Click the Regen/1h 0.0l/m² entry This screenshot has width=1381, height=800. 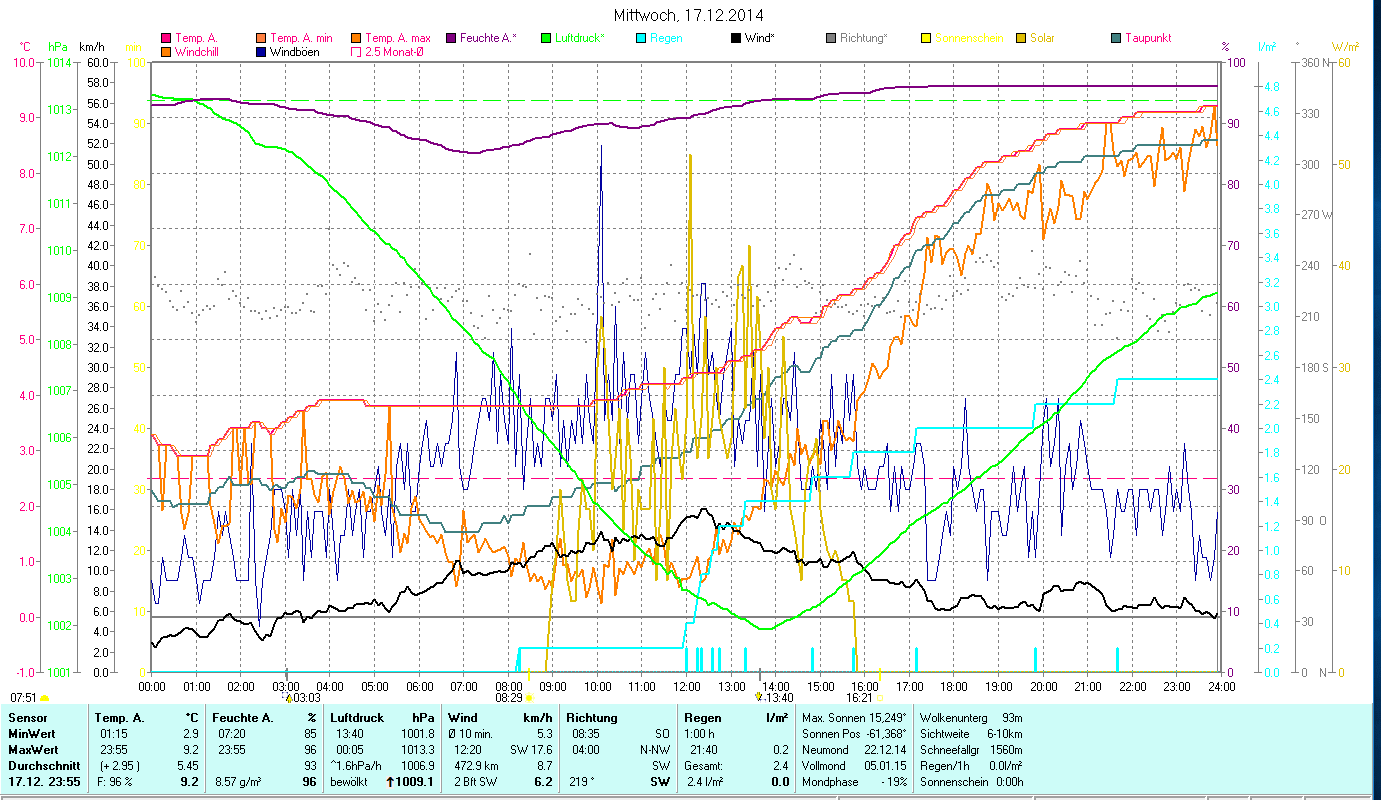(x=970, y=766)
